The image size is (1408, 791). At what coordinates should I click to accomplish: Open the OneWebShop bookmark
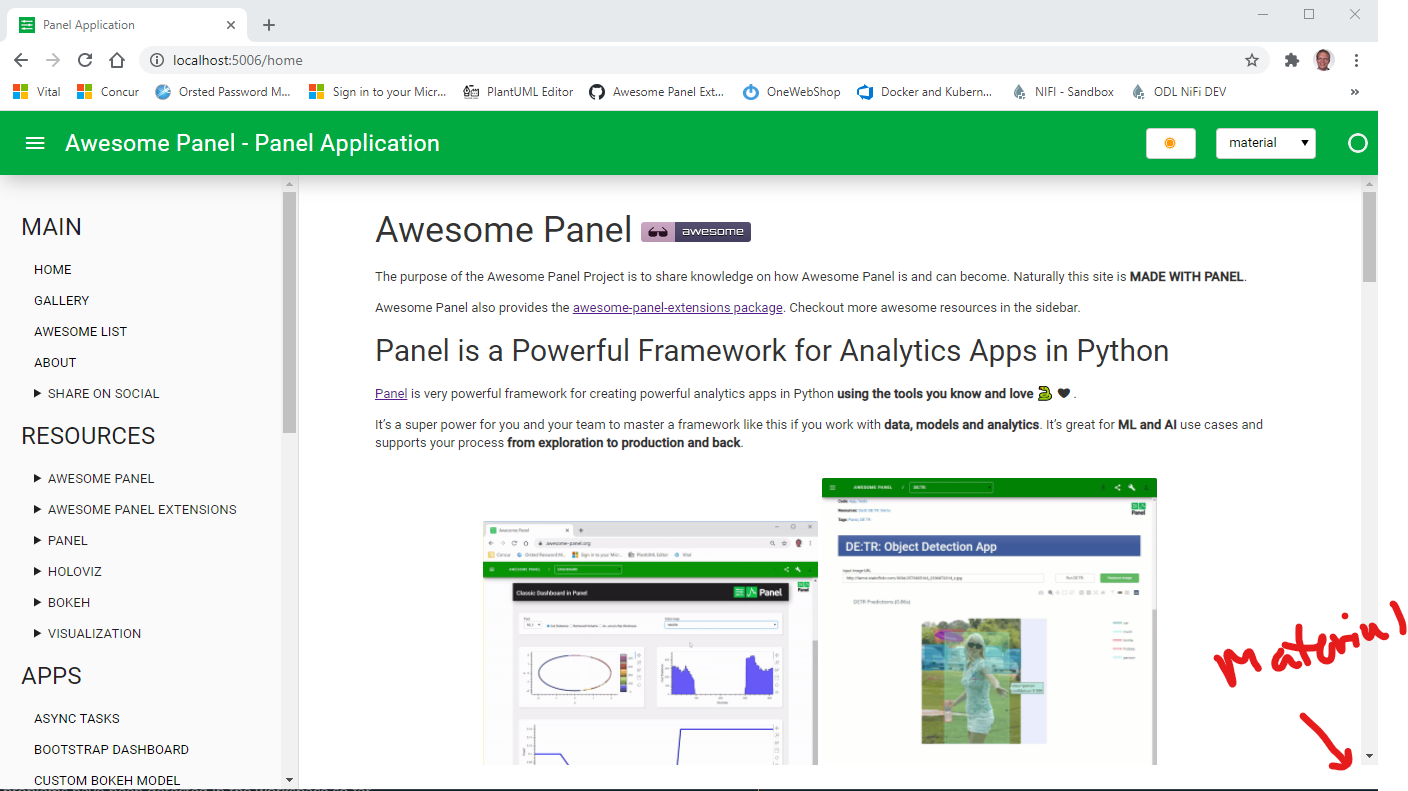point(791,92)
